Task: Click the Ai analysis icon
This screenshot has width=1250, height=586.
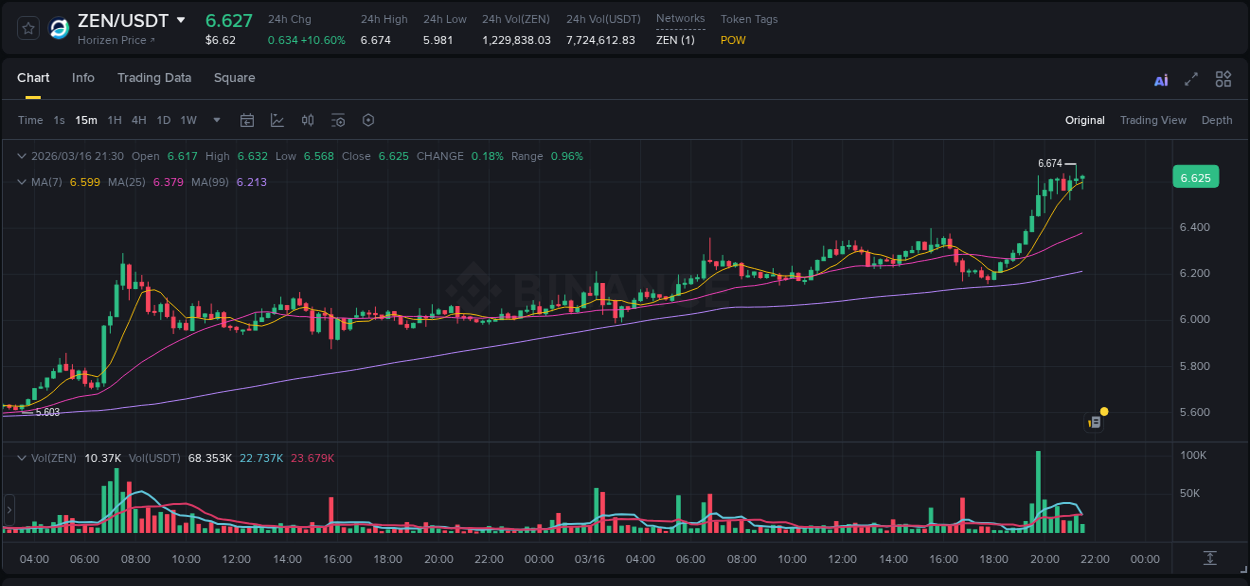Action: coord(1160,78)
